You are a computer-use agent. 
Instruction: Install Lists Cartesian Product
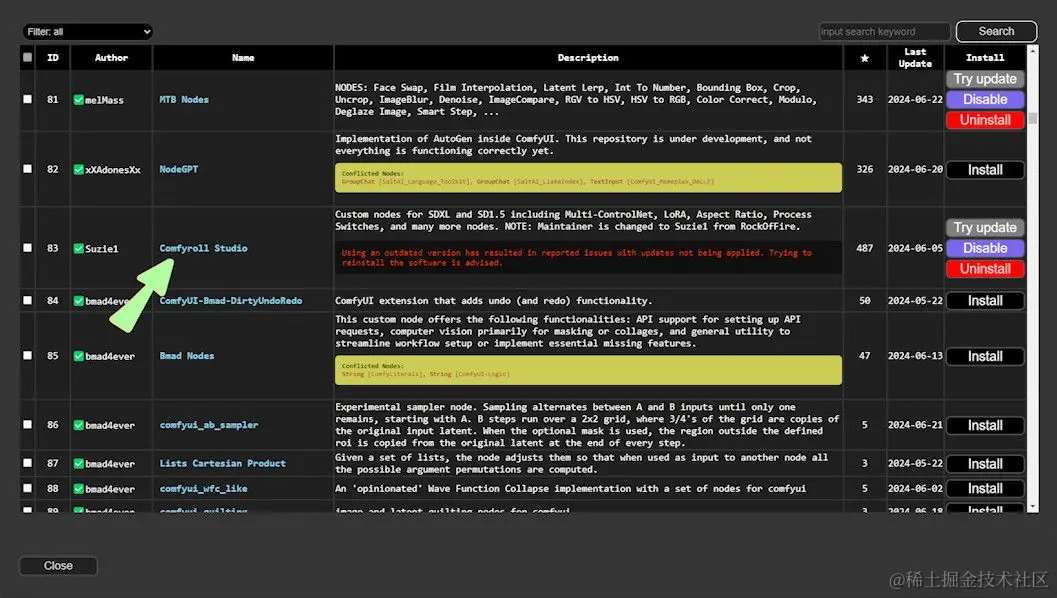click(985, 464)
